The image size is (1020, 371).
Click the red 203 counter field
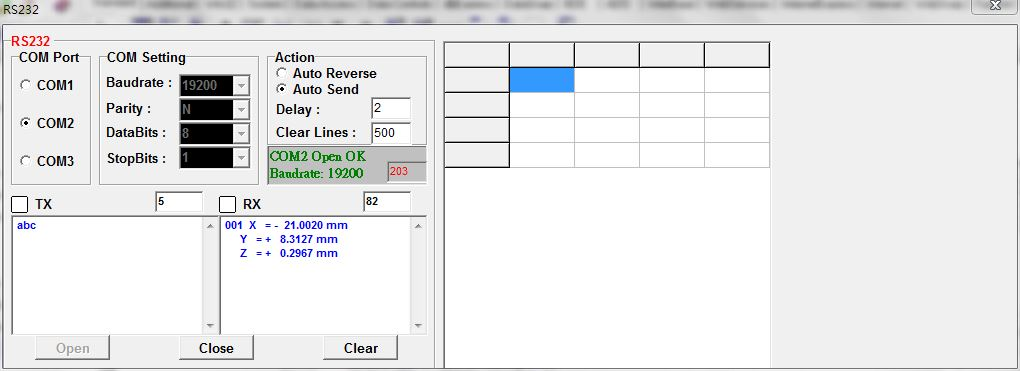pyautogui.click(x=407, y=172)
